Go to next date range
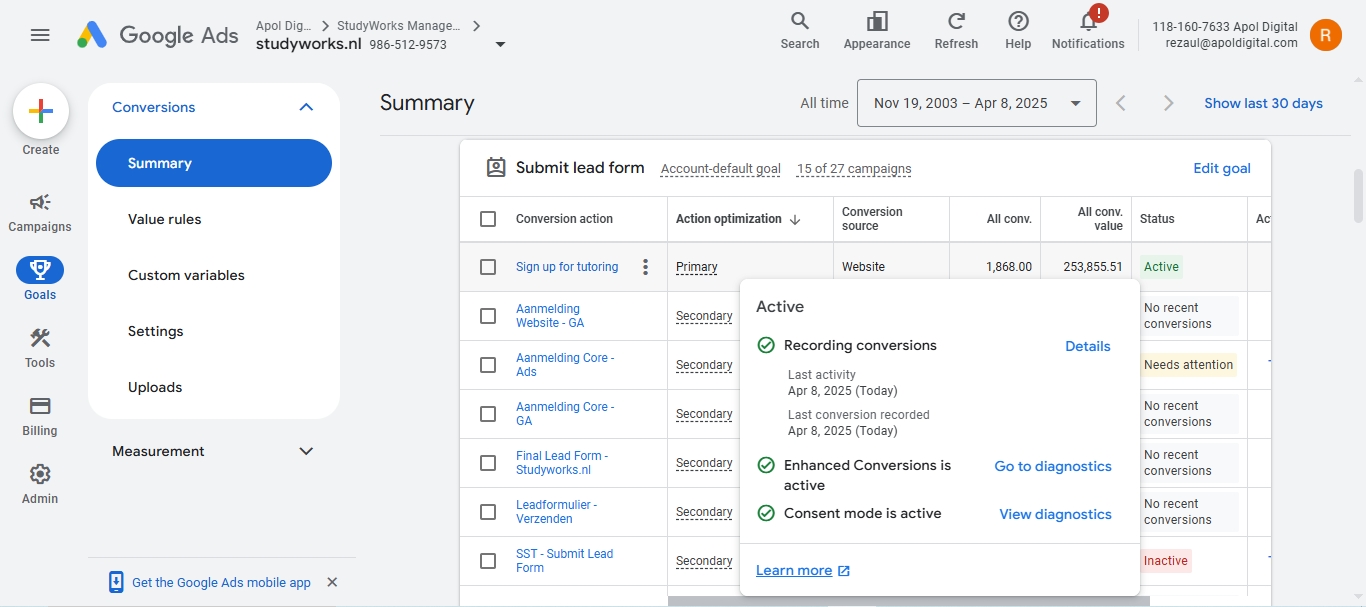This screenshot has height=607, width=1366. click(x=1168, y=103)
